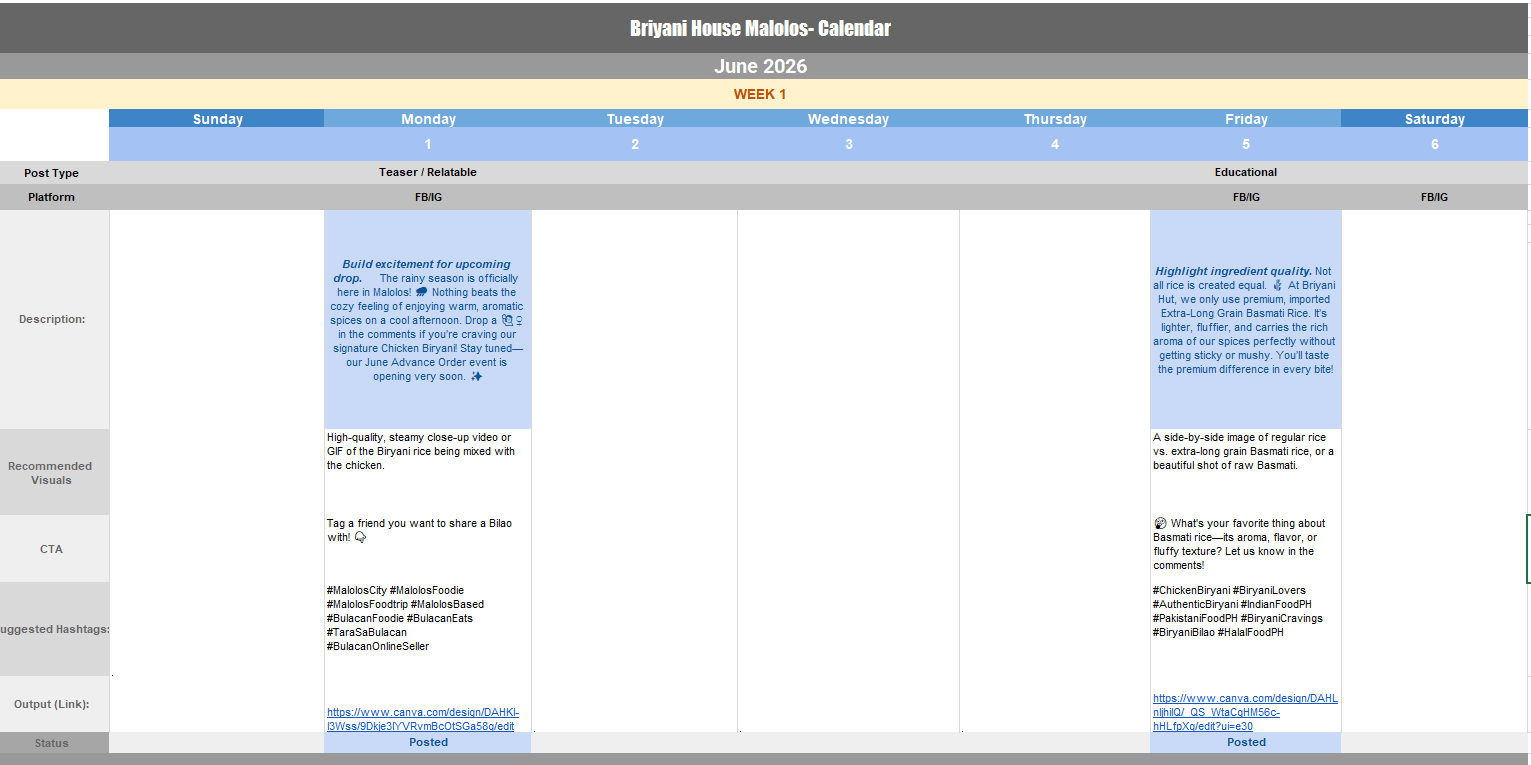Select the 'Build excitement for upcoming drop' description

click(x=428, y=319)
